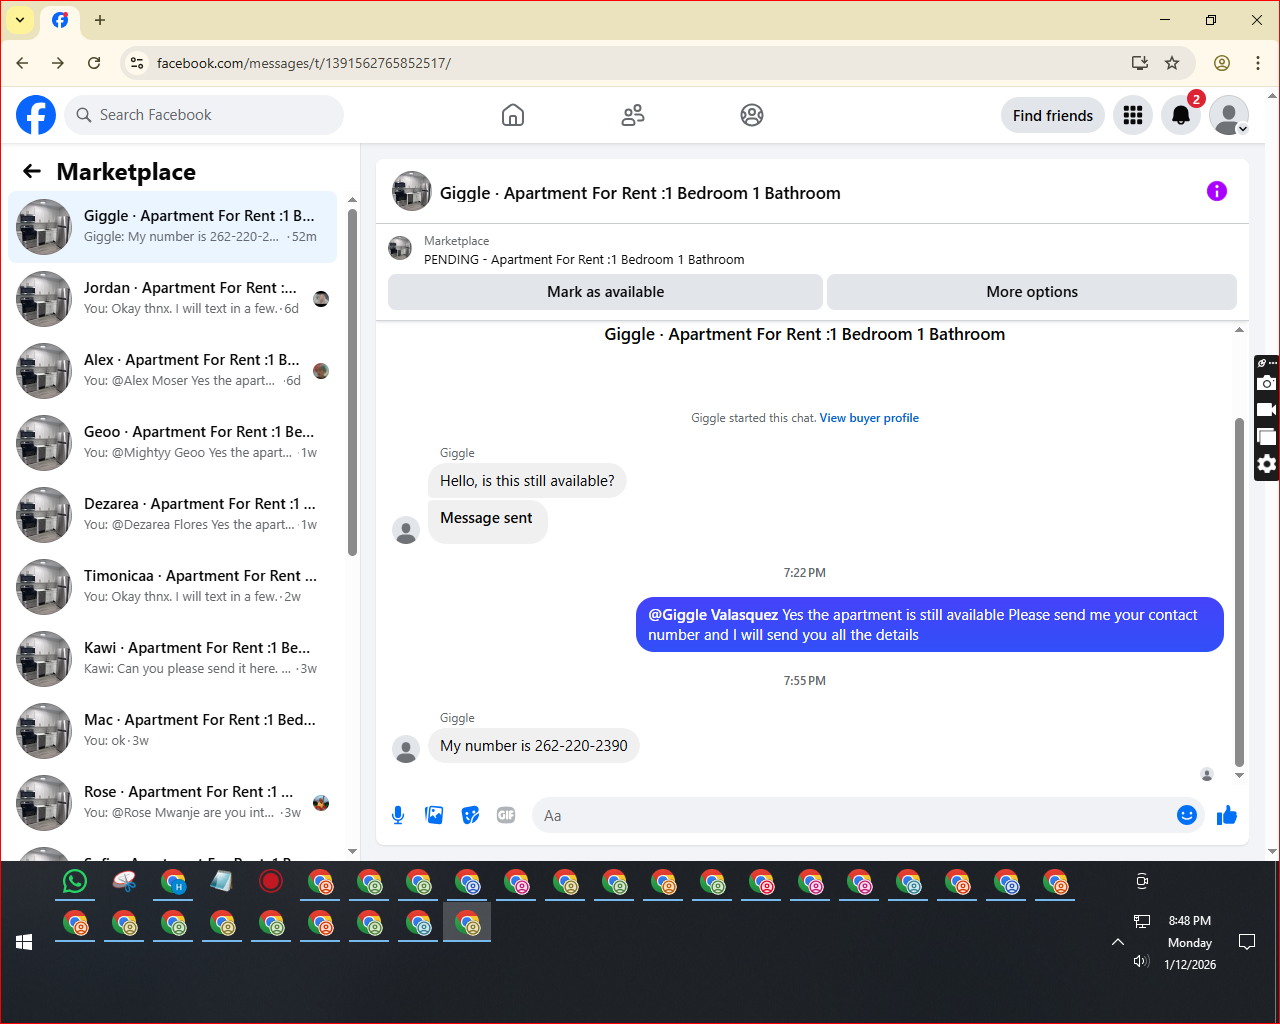This screenshot has height=1024, width=1280.
Task: Click install app icon in address bar
Action: (x=1140, y=63)
